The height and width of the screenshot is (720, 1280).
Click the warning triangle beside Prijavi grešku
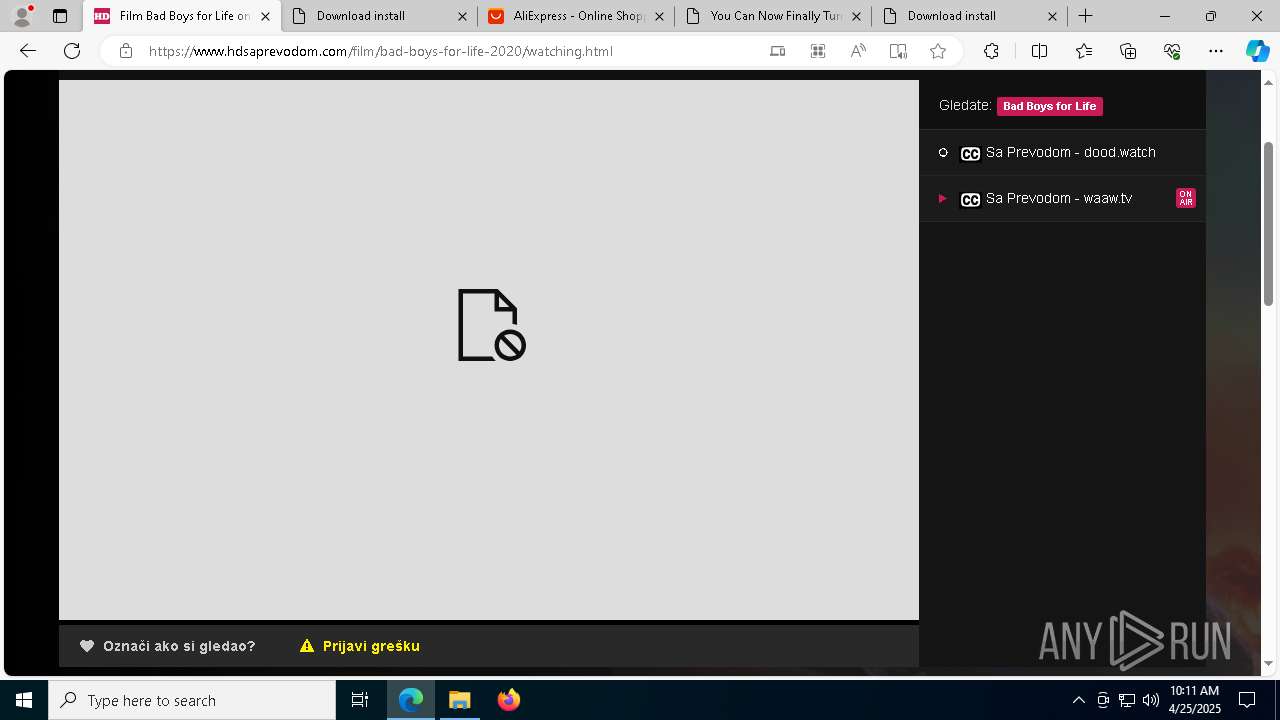click(x=307, y=646)
